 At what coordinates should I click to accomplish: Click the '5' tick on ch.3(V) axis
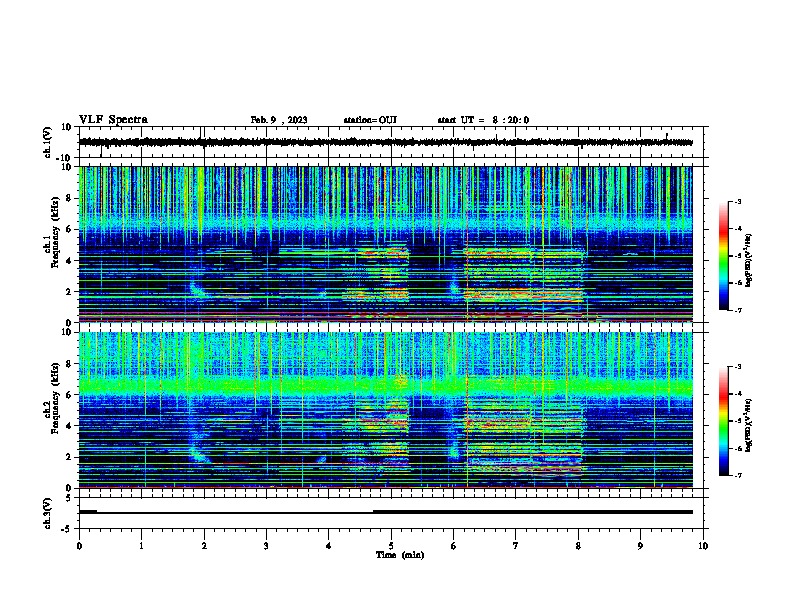(69, 498)
